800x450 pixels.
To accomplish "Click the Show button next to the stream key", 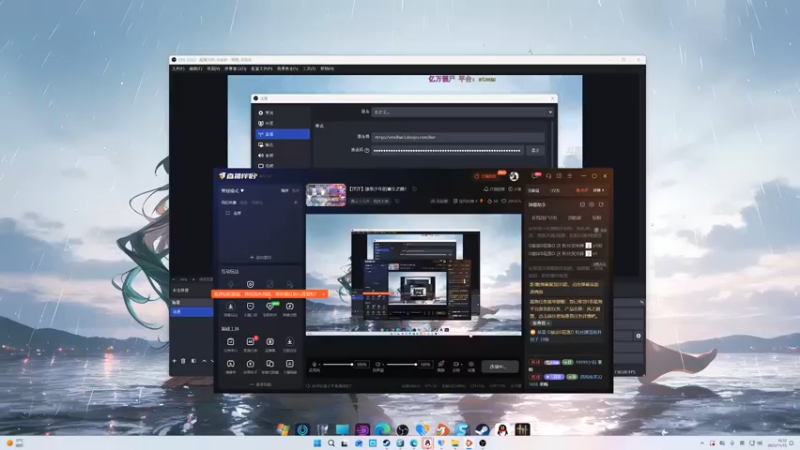I will [535, 151].
